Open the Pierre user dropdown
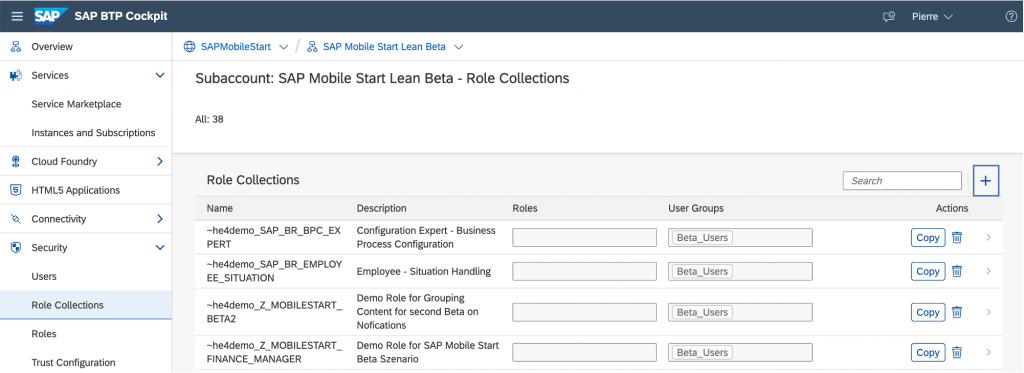Screen dimensions: 1024x373 pos(932,16)
